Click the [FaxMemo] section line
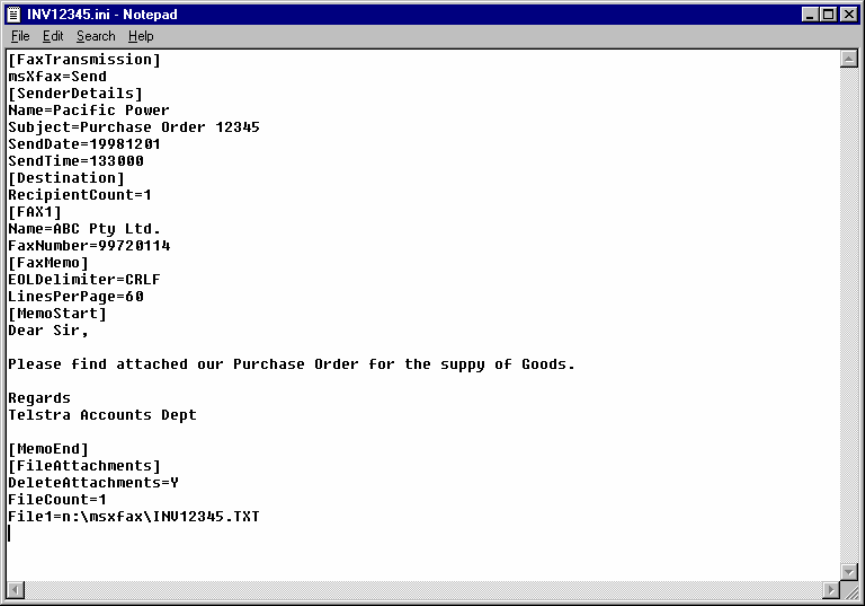Screen dimensions: 865x606 [49, 263]
